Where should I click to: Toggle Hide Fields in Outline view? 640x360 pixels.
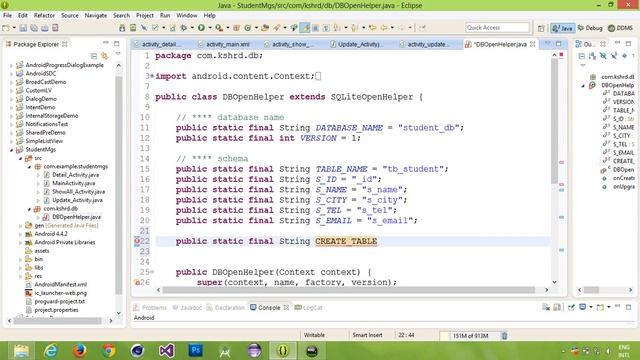pos(603,56)
